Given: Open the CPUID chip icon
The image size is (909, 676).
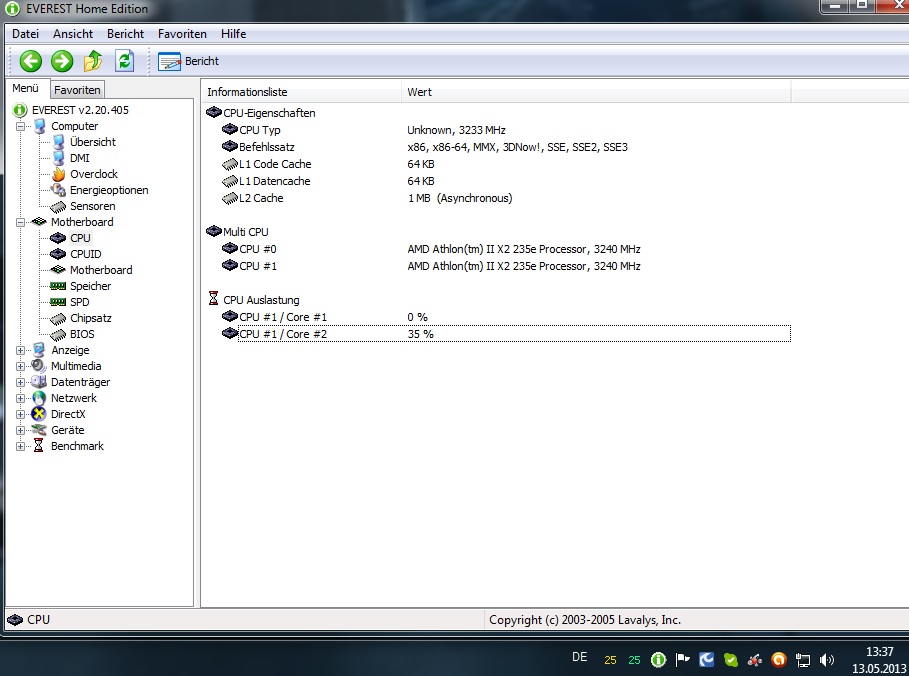Looking at the screenshot, I should [58, 254].
